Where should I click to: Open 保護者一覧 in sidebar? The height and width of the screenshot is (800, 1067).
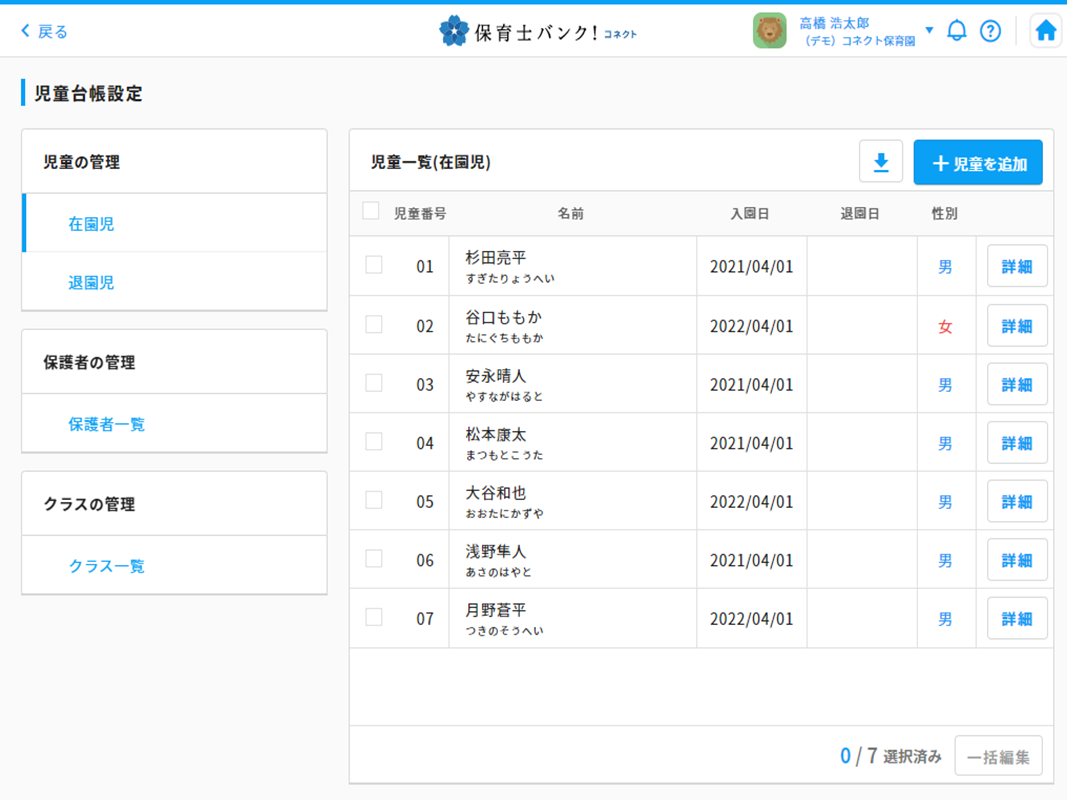106,424
